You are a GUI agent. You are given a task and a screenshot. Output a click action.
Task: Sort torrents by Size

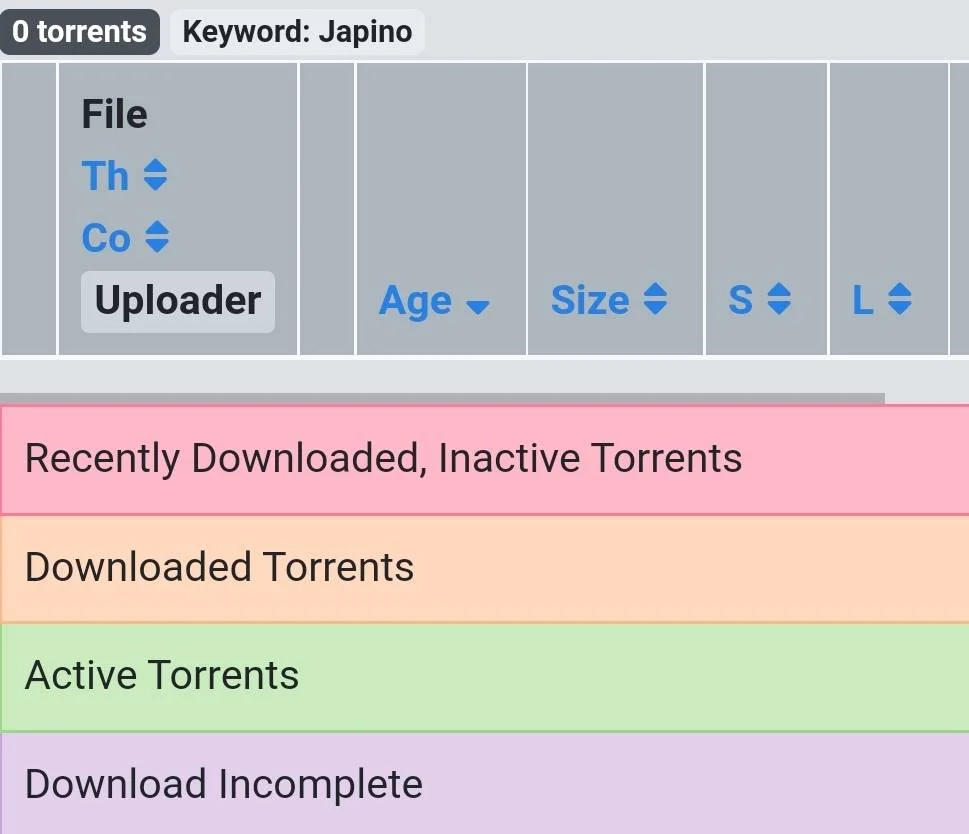tap(609, 300)
